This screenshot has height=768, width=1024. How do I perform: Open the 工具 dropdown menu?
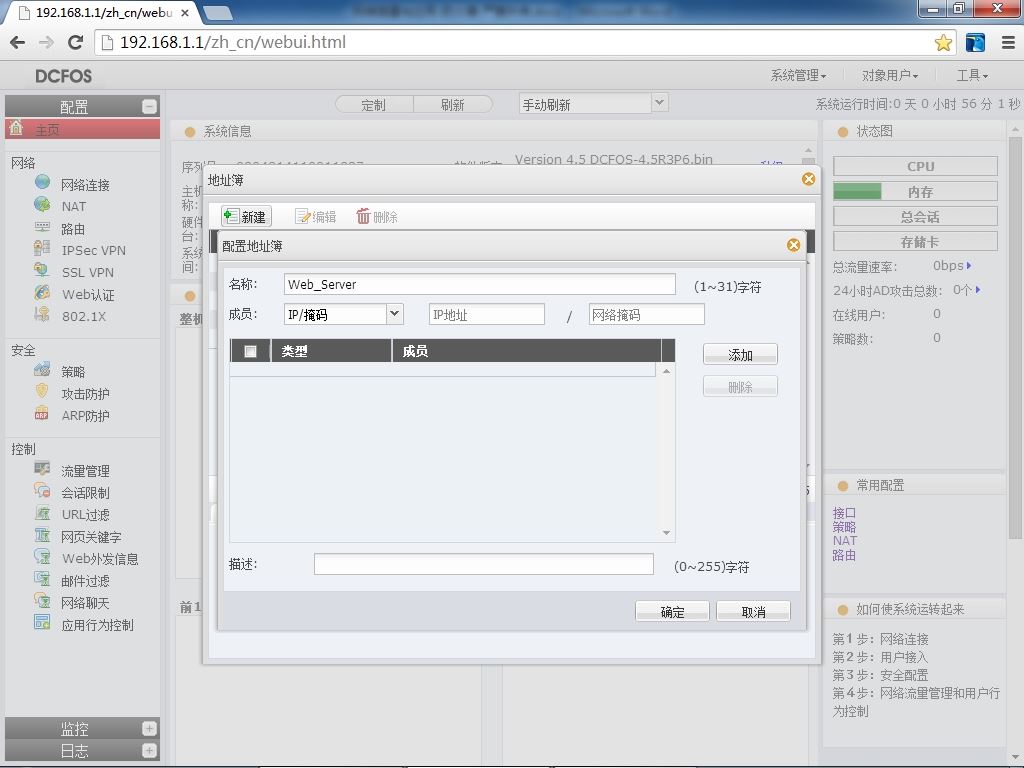[x=972, y=76]
